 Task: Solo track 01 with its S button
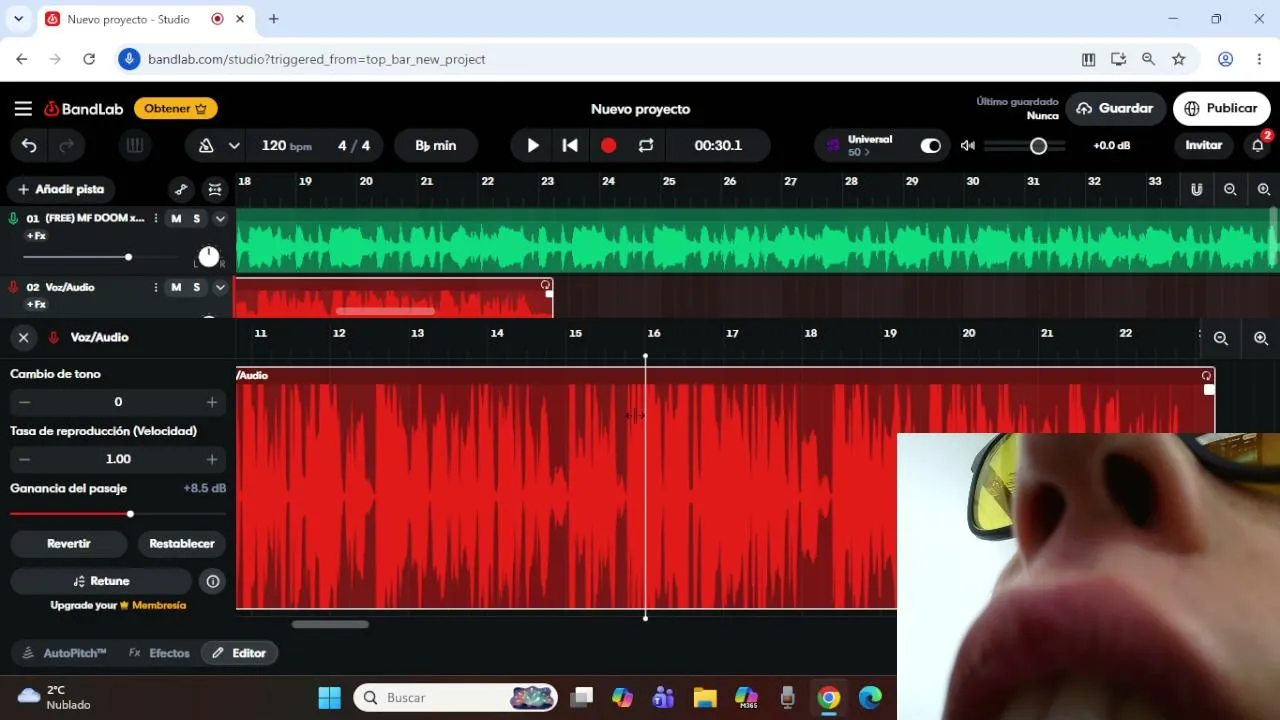(x=196, y=218)
